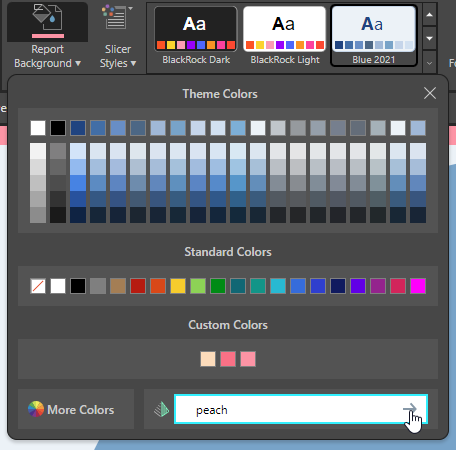This screenshot has width=456, height=450.
Task: Click the color name input containing peach
Action: [301, 409]
